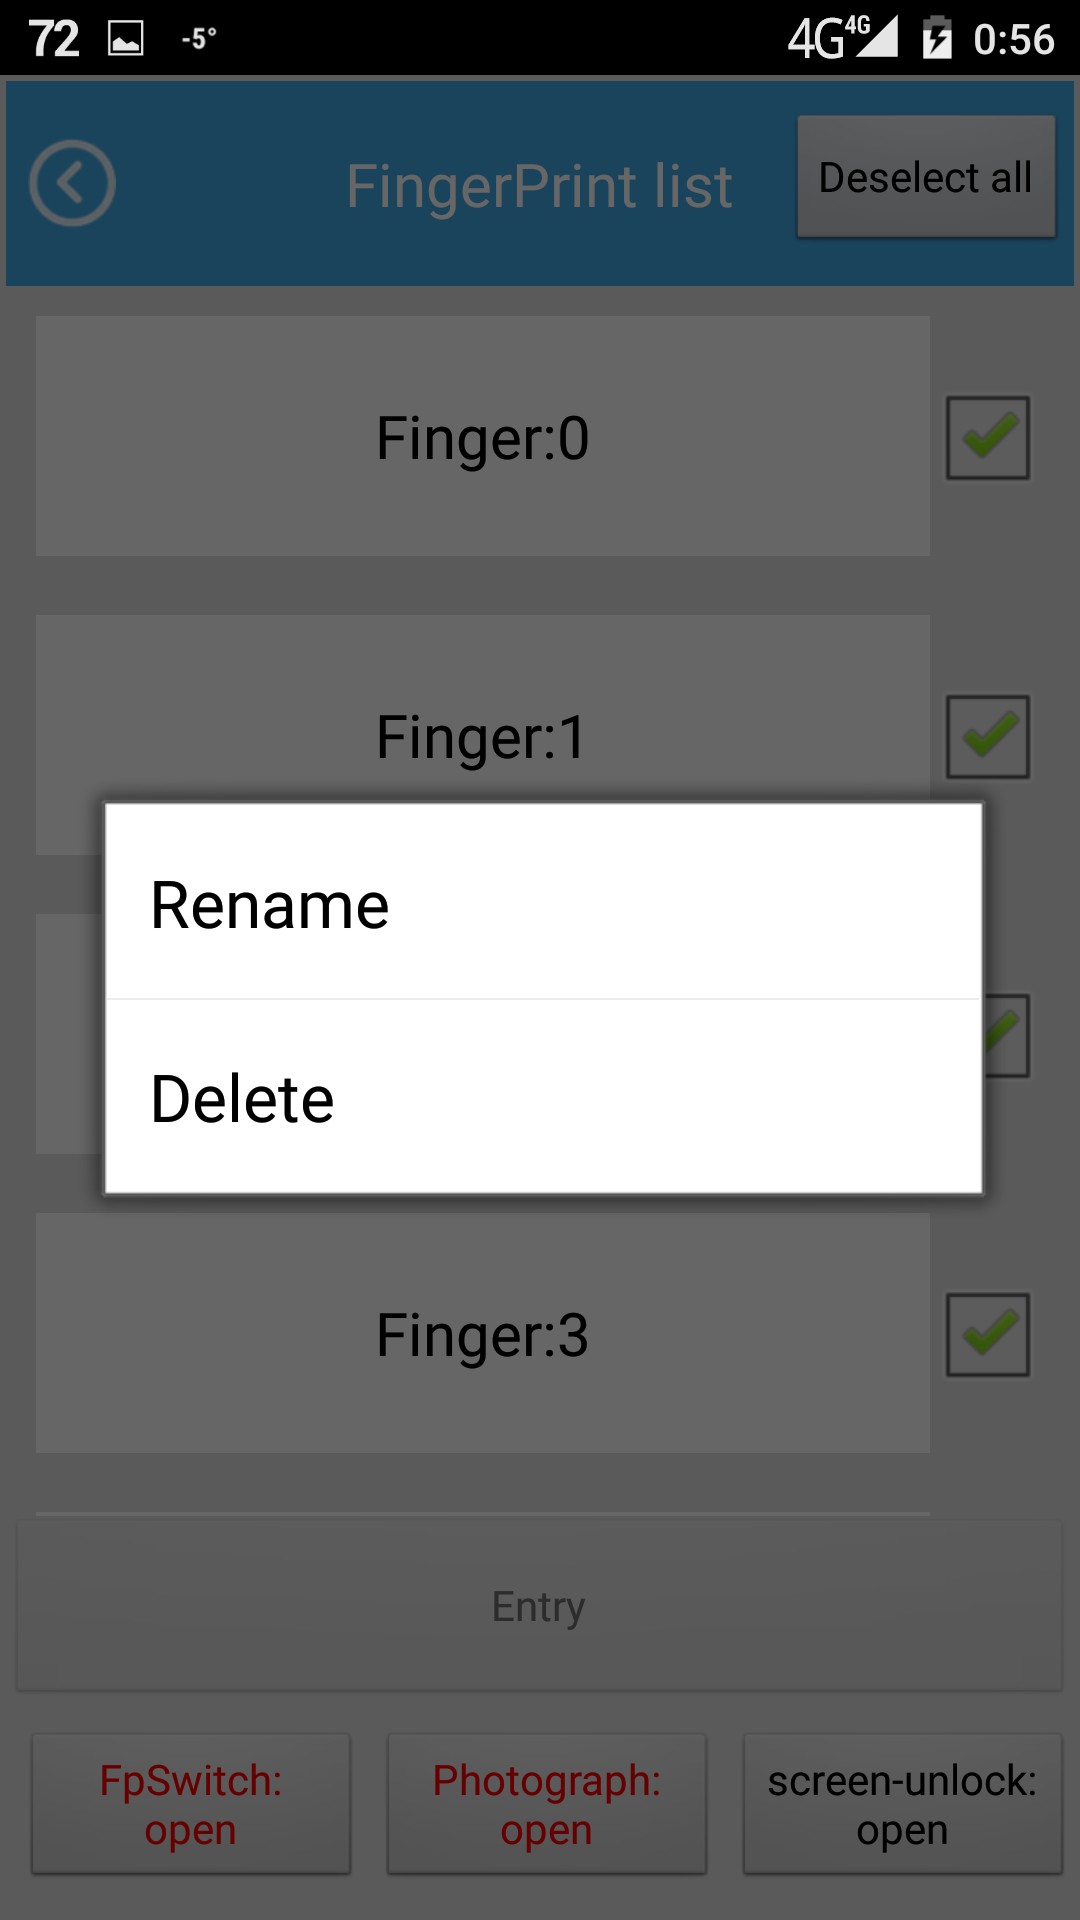
Task: Tap the 4G signal strength icon
Action: pyautogui.click(x=842, y=38)
